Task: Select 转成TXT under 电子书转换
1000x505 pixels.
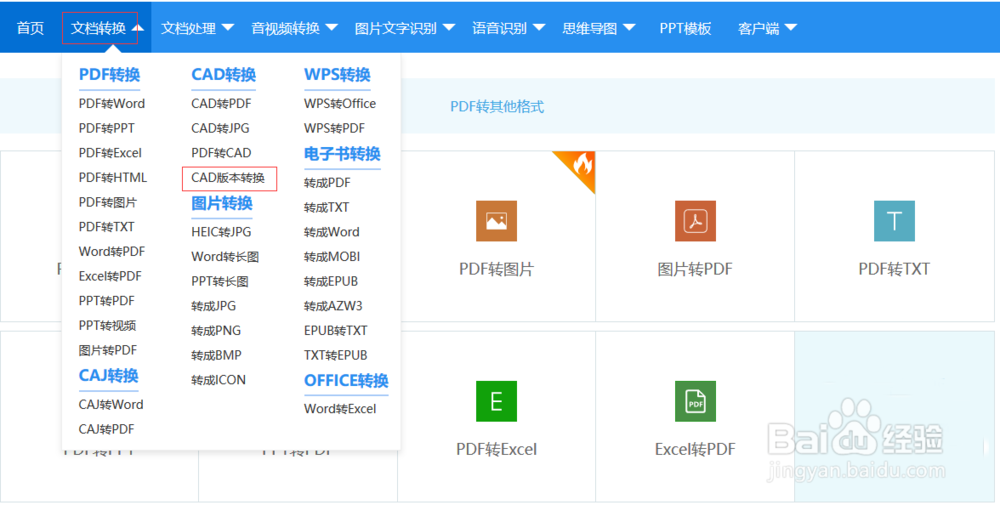Action: pyautogui.click(x=327, y=207)
